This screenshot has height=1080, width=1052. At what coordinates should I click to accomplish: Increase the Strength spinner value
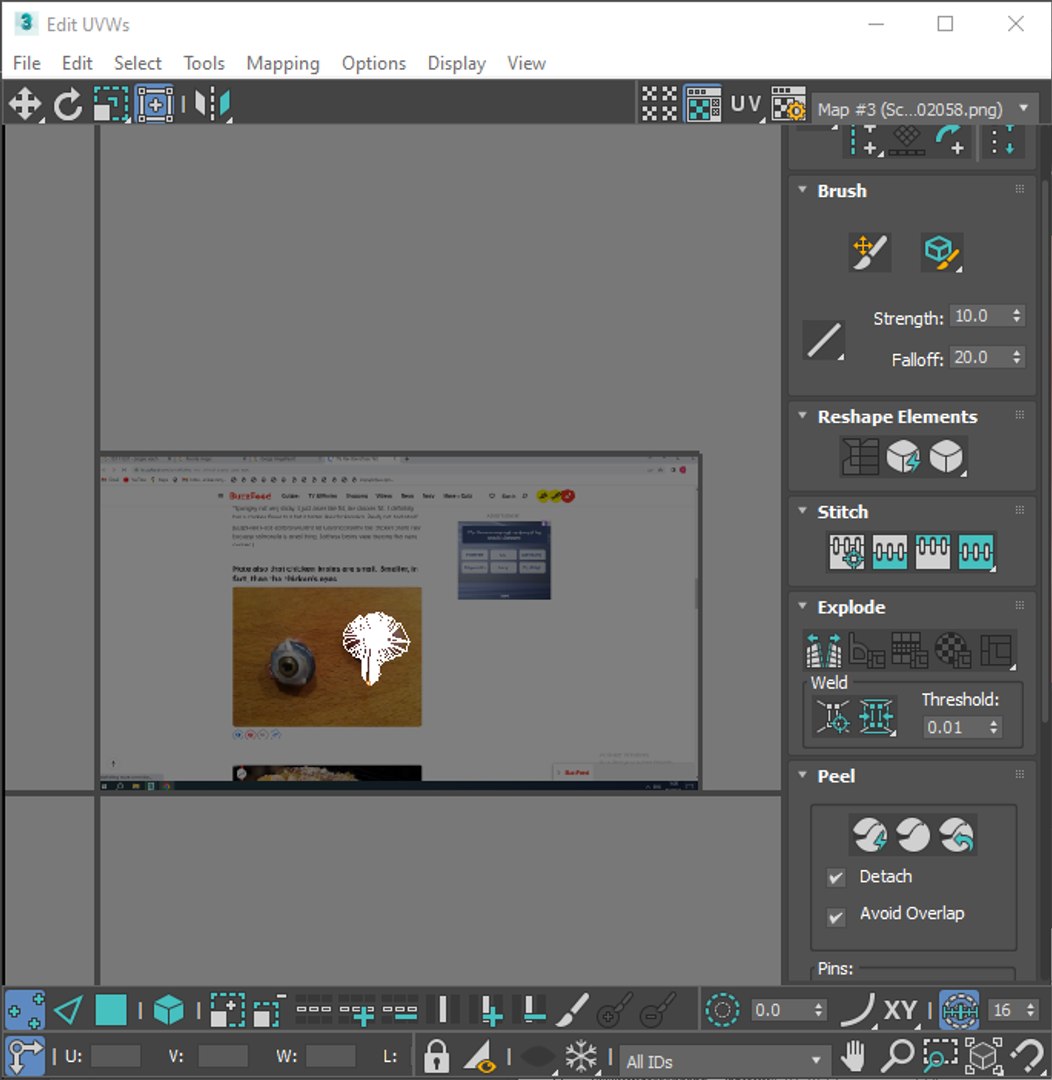tap(1017, 312)
